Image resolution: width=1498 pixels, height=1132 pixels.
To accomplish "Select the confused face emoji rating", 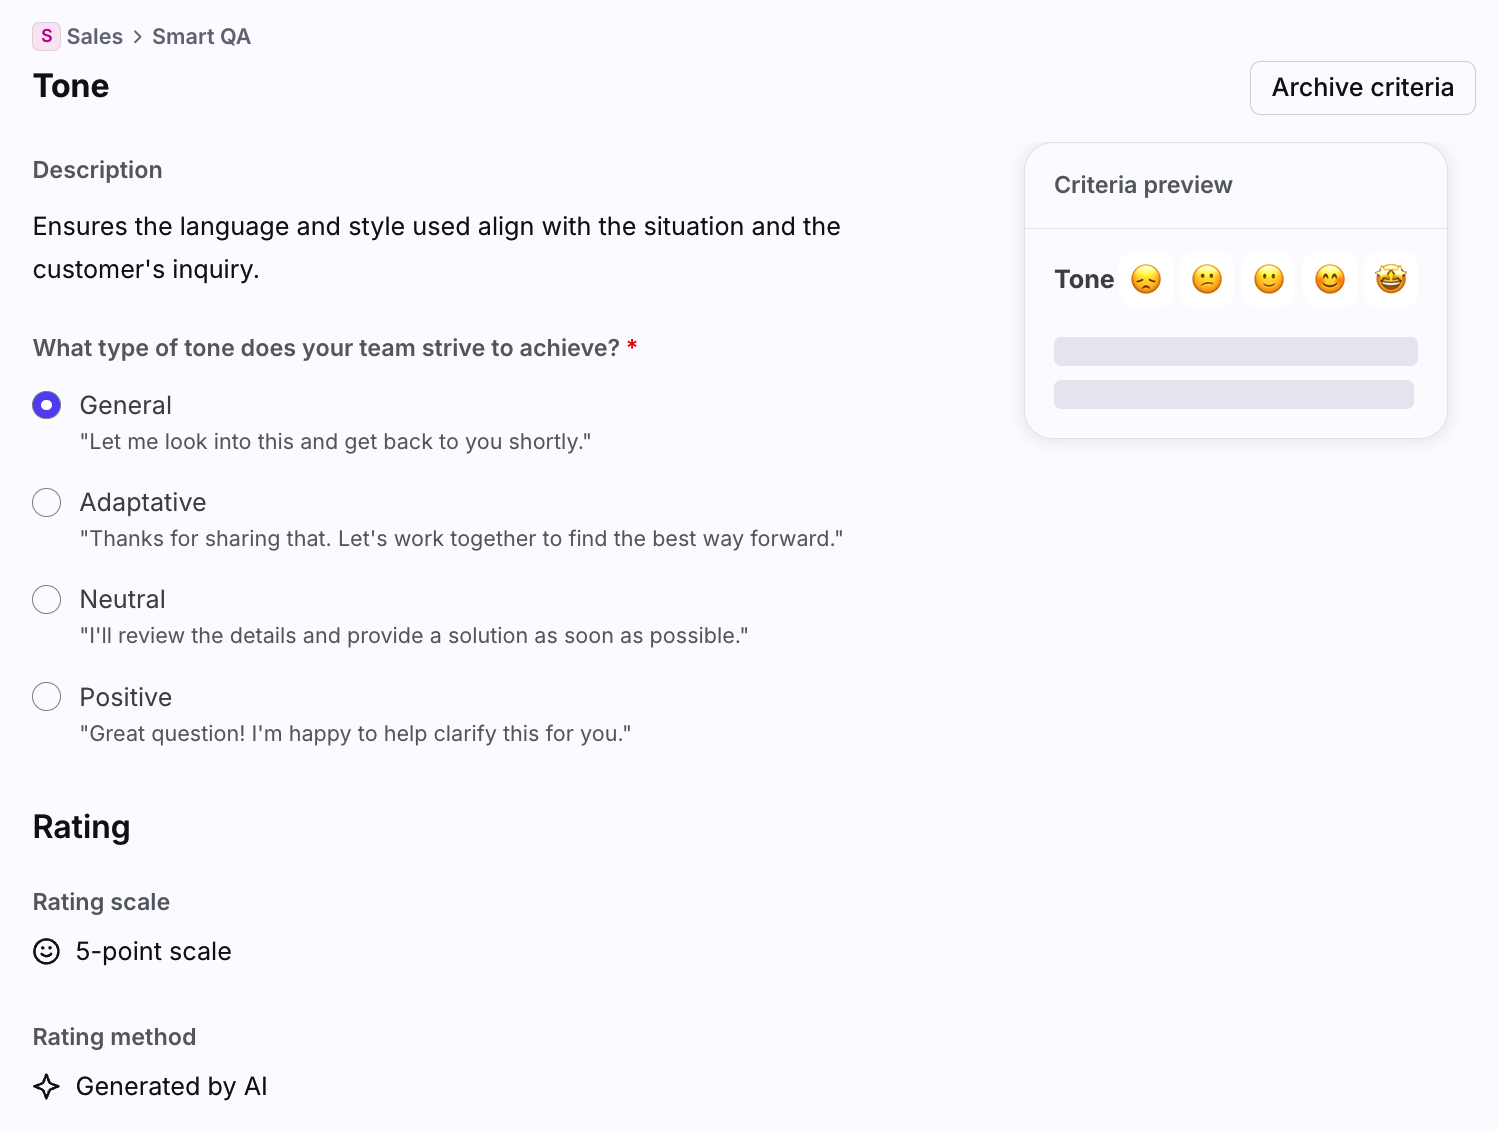I will tap(1207, 279).
